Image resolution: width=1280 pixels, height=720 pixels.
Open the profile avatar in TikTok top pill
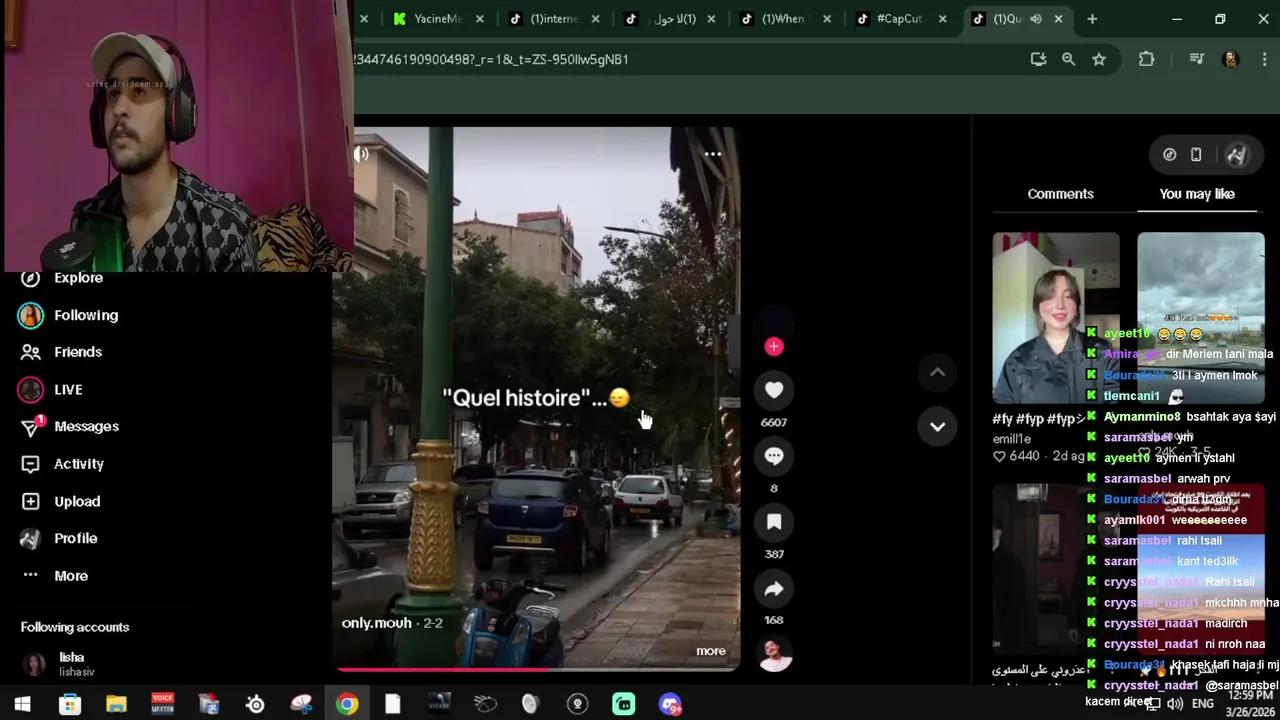1237,154
